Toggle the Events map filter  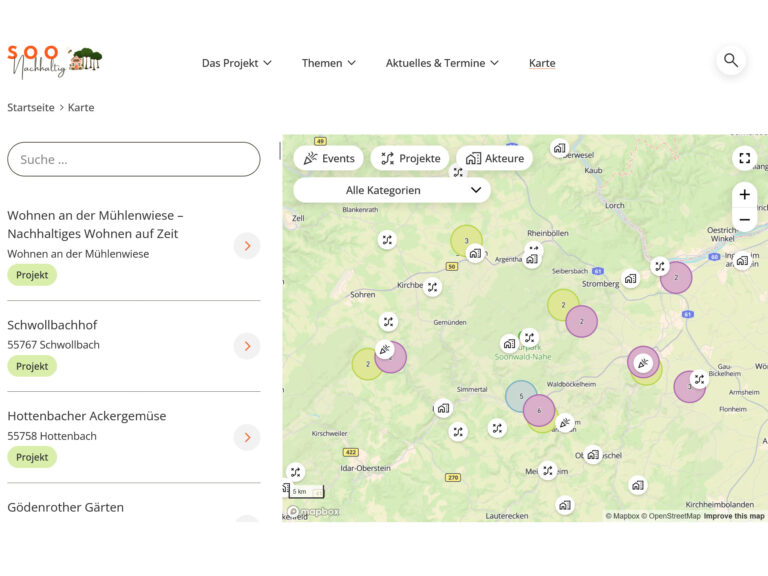pyautogui.click(x=329, y=158)
